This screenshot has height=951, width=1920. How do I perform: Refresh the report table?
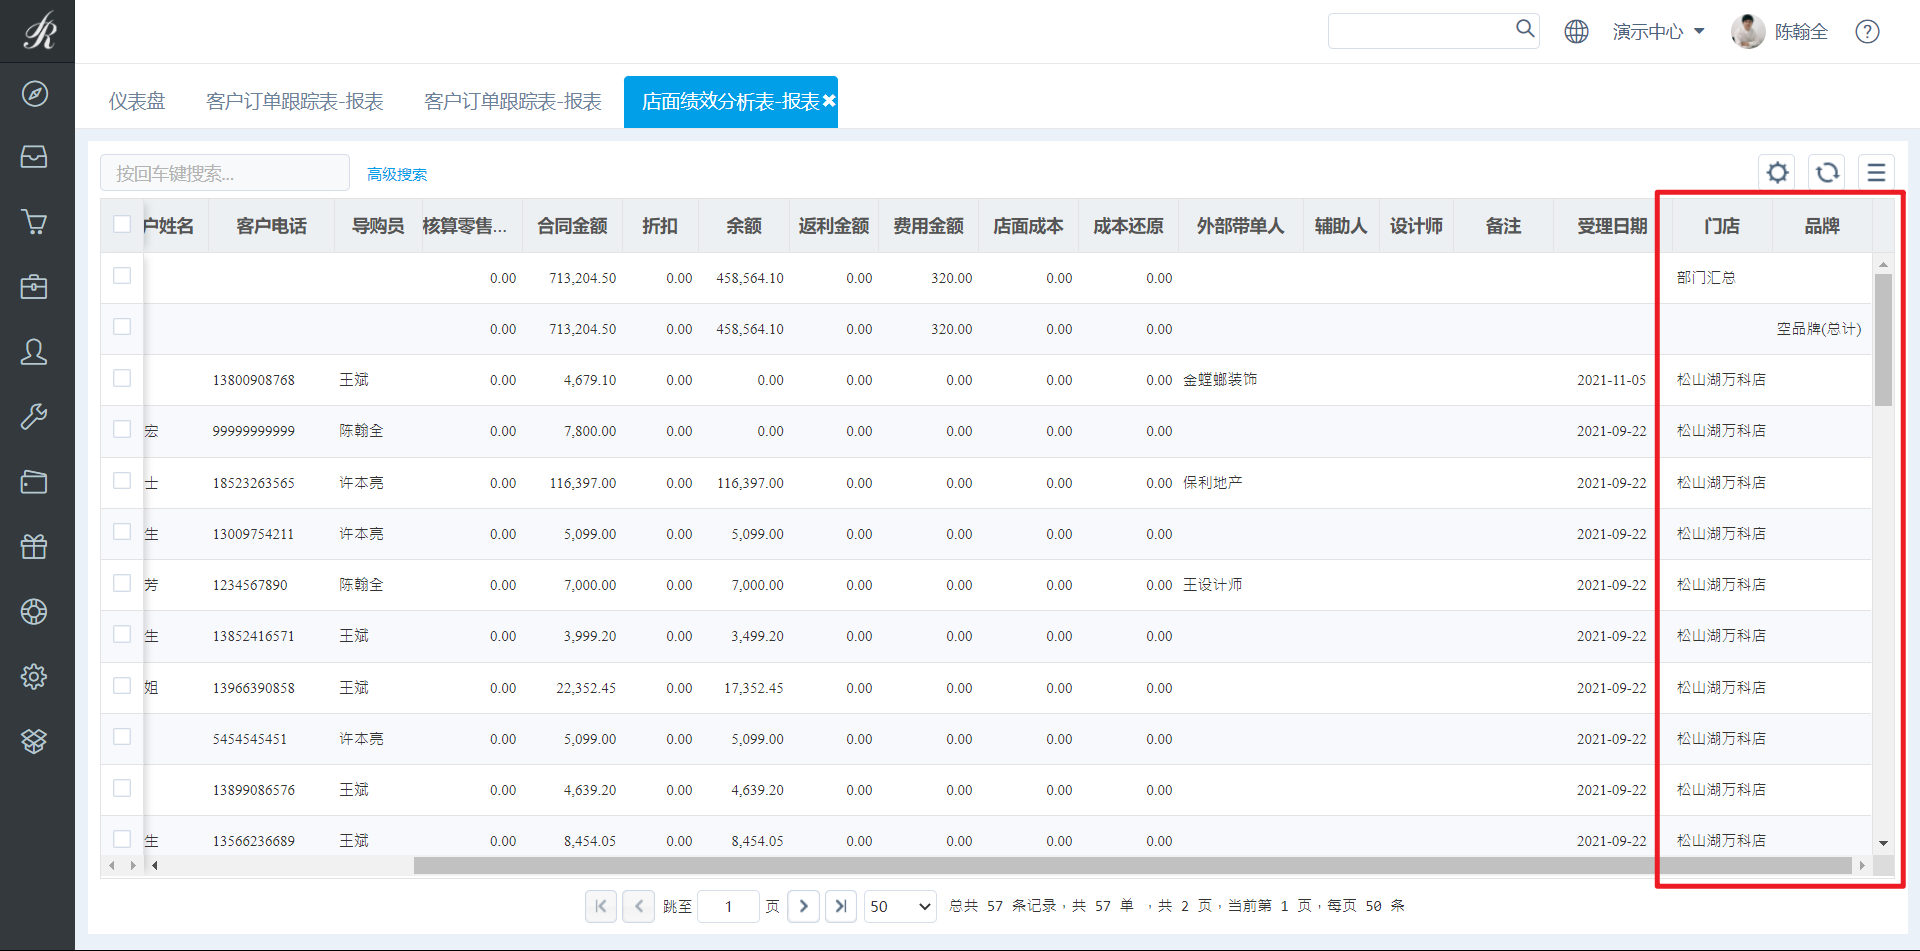[x=1827, y=173]
